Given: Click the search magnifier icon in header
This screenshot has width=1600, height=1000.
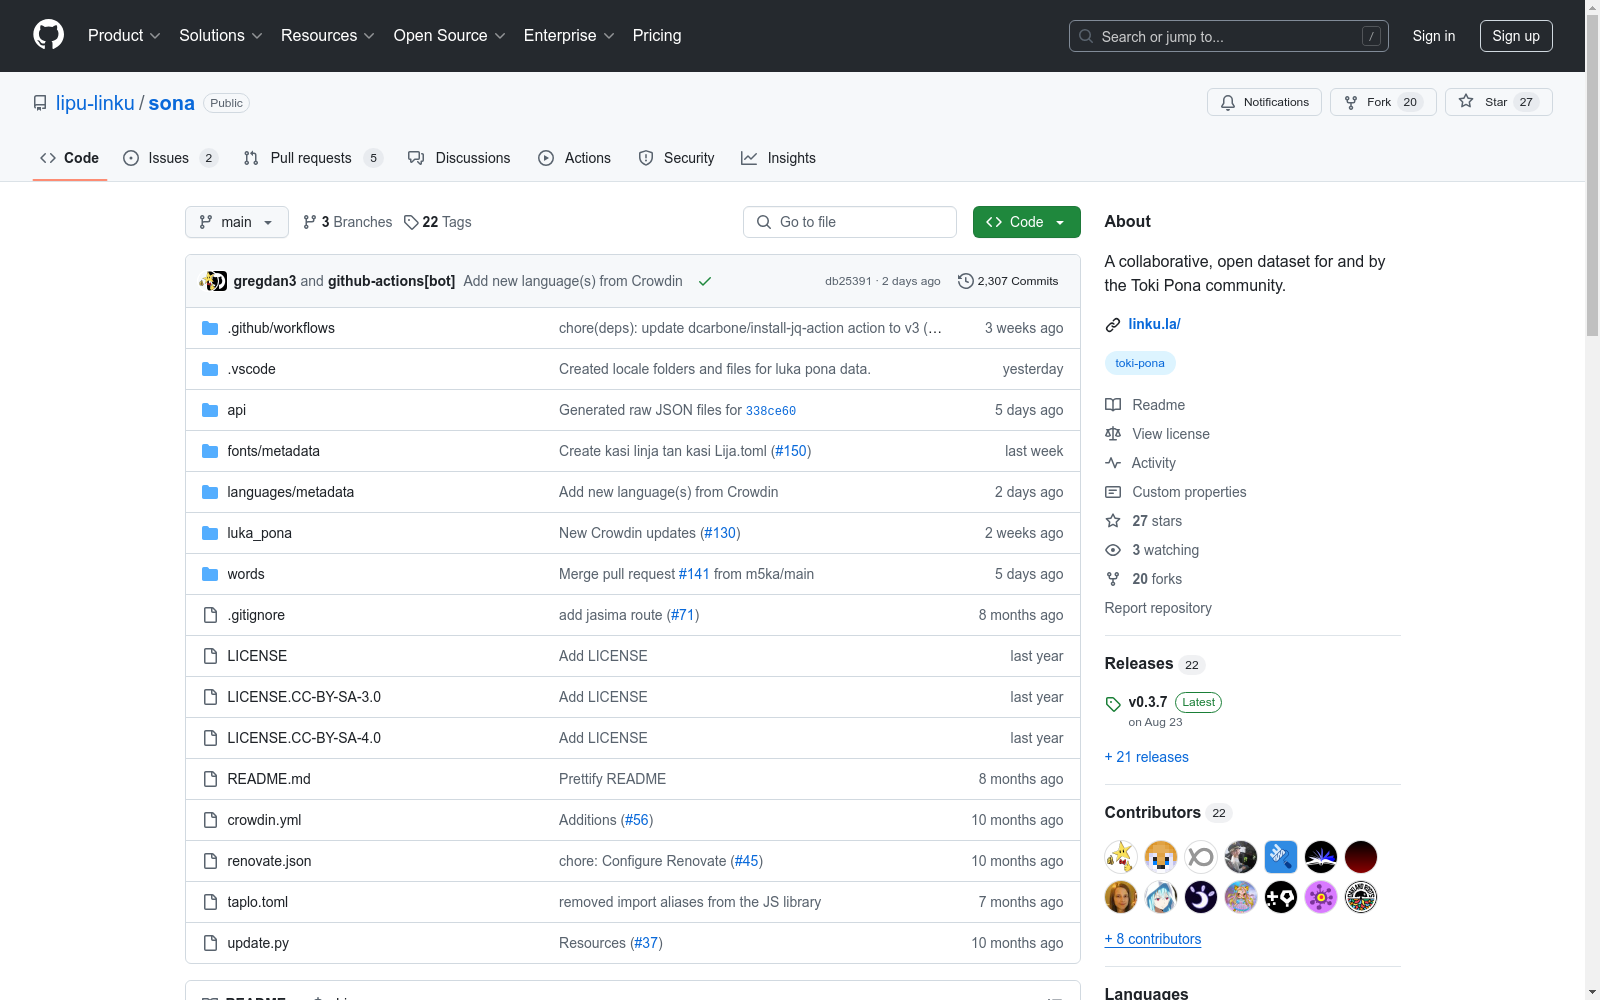Looking at the screenshot, I should [x=1086, y=36].
